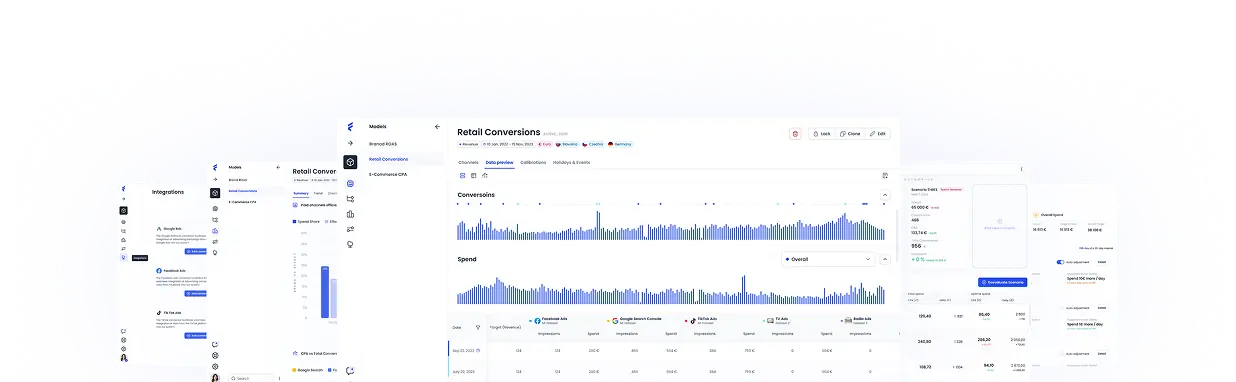Viewport: 1236px width, 382px height.
Task: Click the Lock model button
Action: [822, 133]
